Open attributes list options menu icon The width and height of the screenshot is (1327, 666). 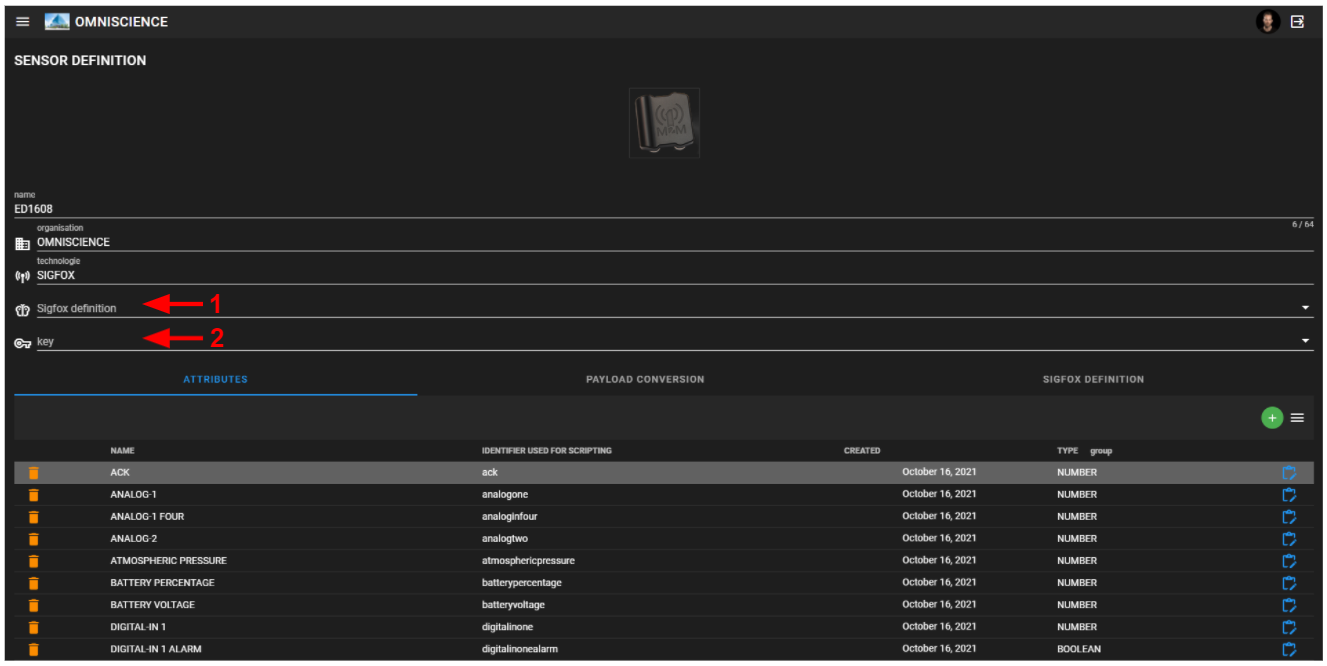1297,418
